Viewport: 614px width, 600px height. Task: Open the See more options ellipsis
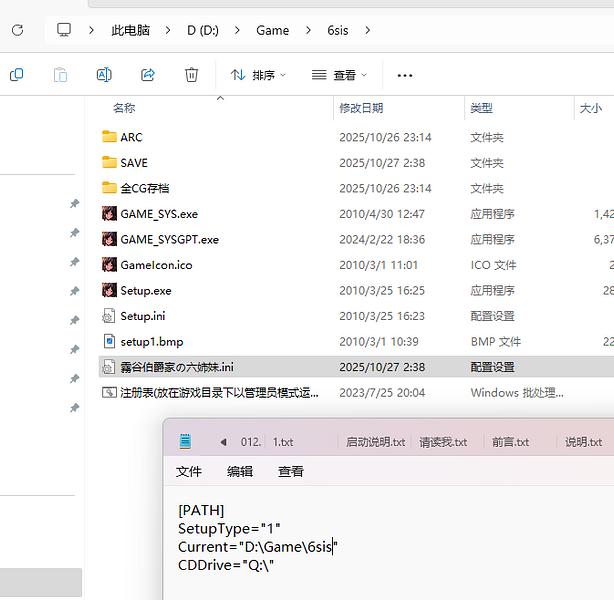pyautogui.click(x=405, y=75)
